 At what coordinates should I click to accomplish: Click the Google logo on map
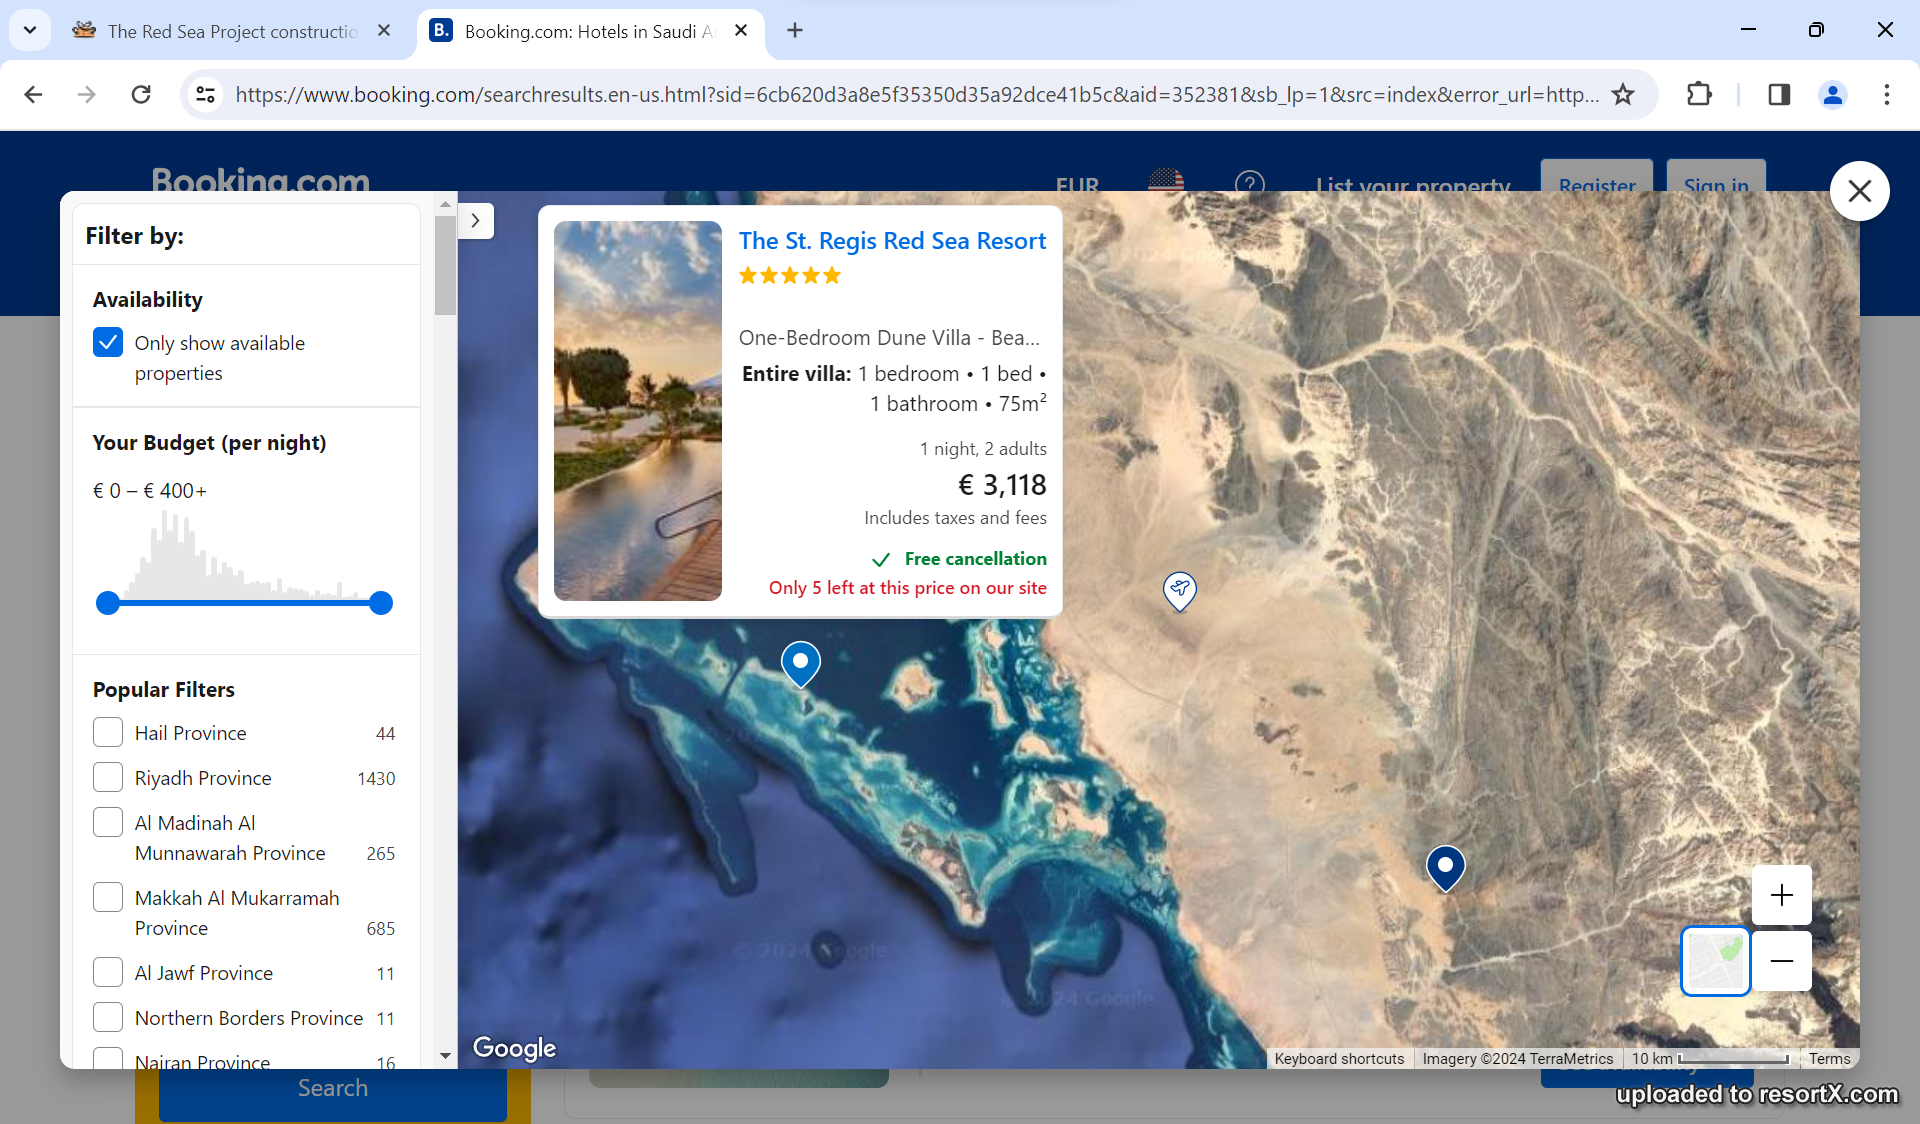[x=514, y=1047]
